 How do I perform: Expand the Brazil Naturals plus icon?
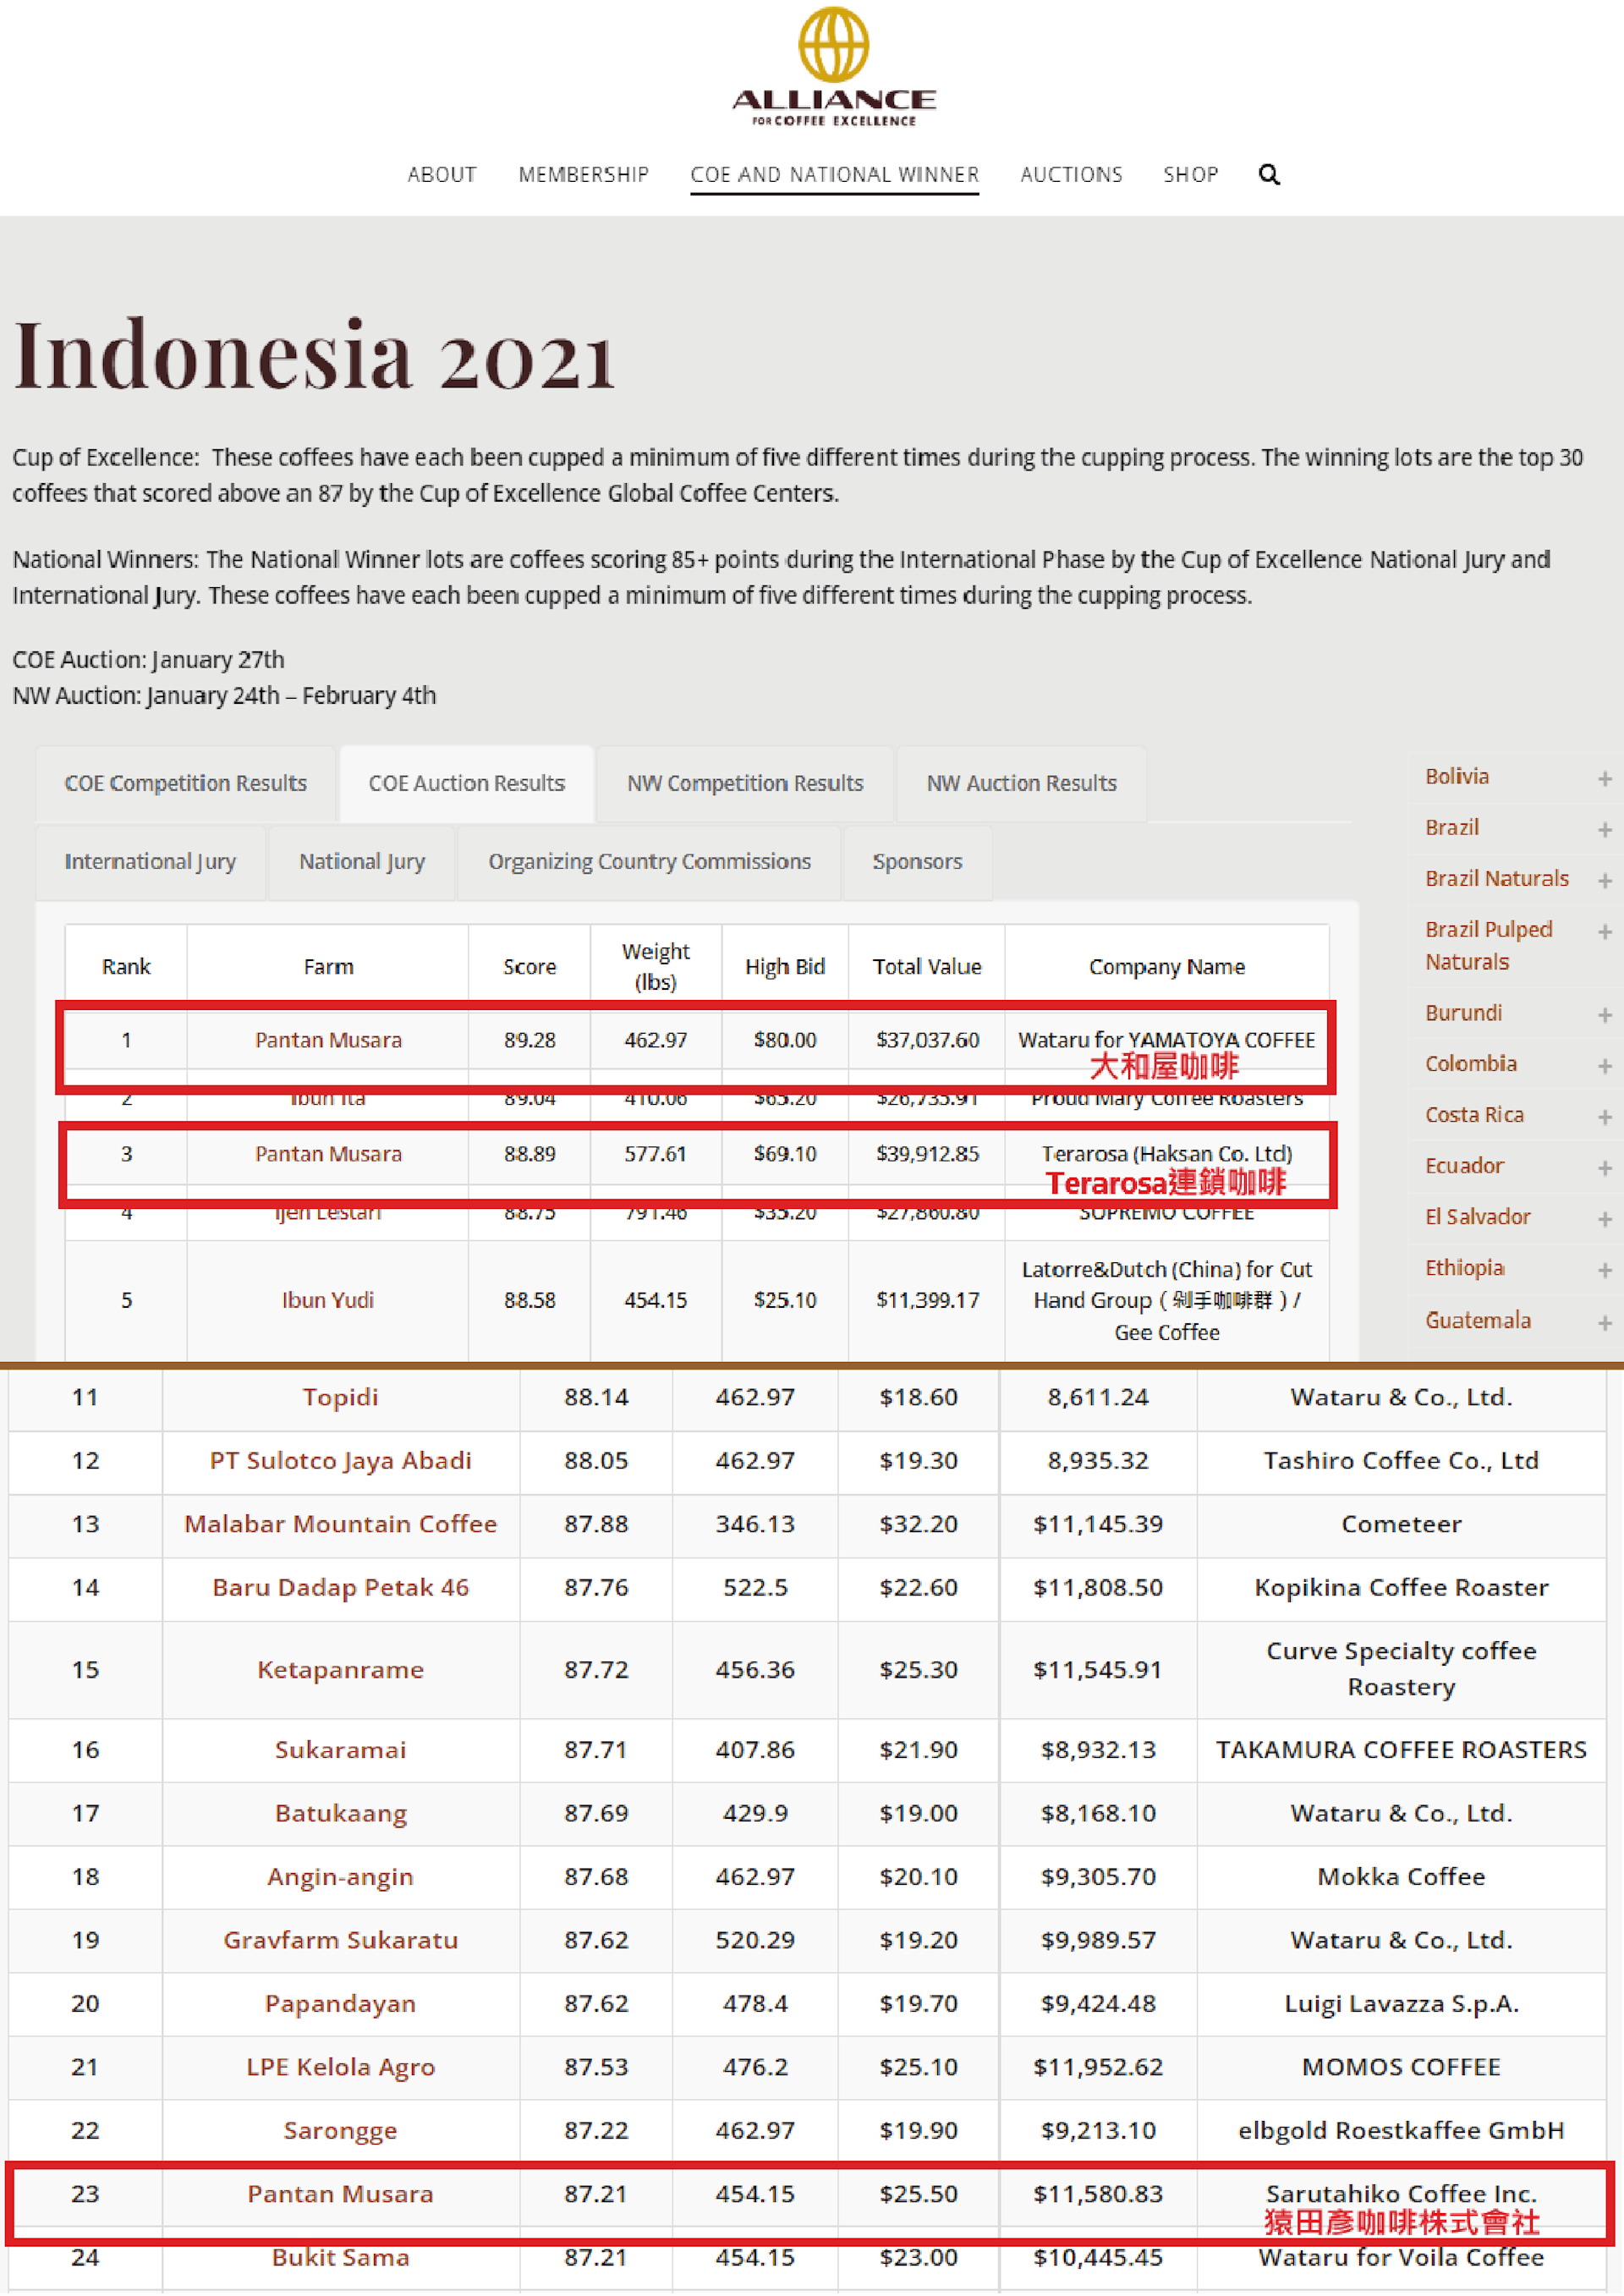click(x=1604, y=880)
